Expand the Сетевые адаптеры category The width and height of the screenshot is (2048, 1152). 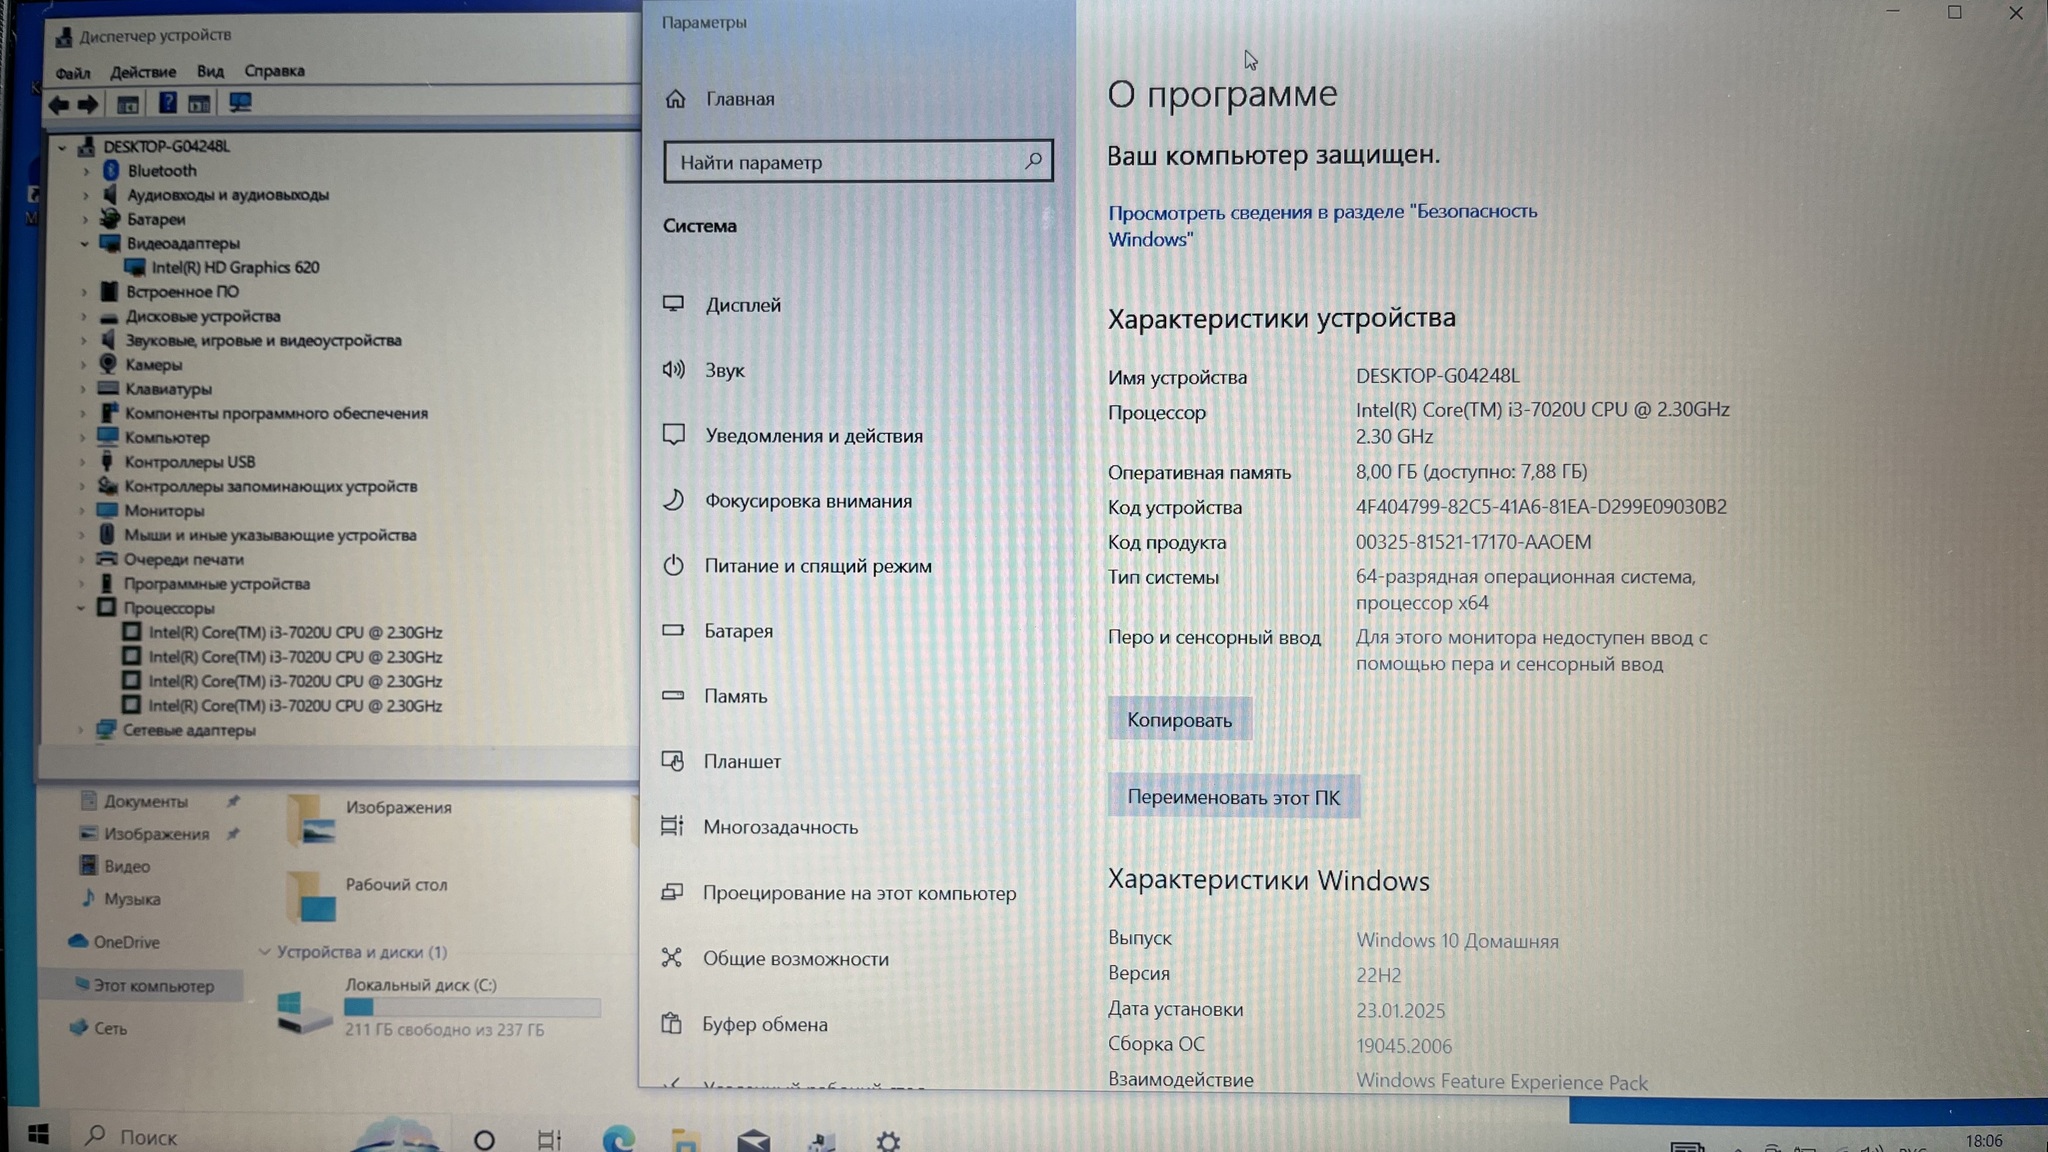pyautogui.click(x=82, y=731)
